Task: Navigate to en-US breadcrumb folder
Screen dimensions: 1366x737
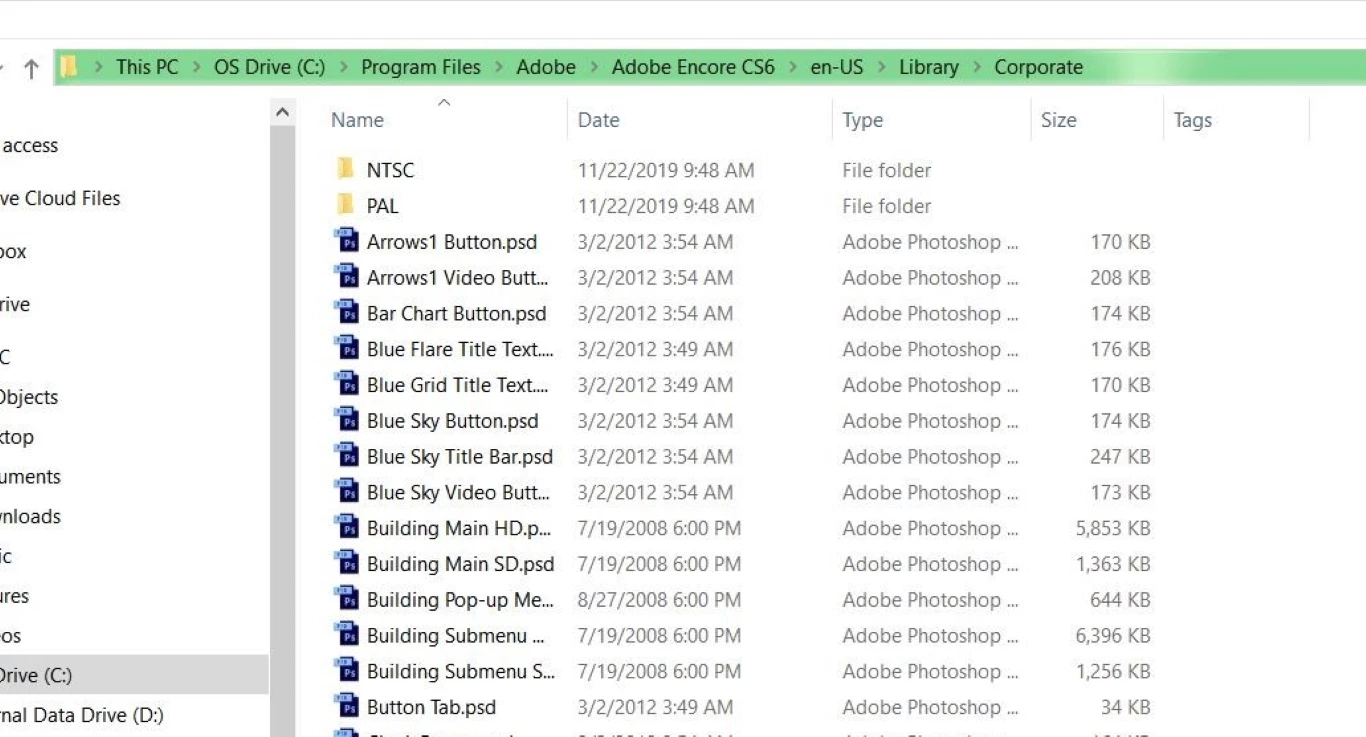Action: tap(837, 67)
